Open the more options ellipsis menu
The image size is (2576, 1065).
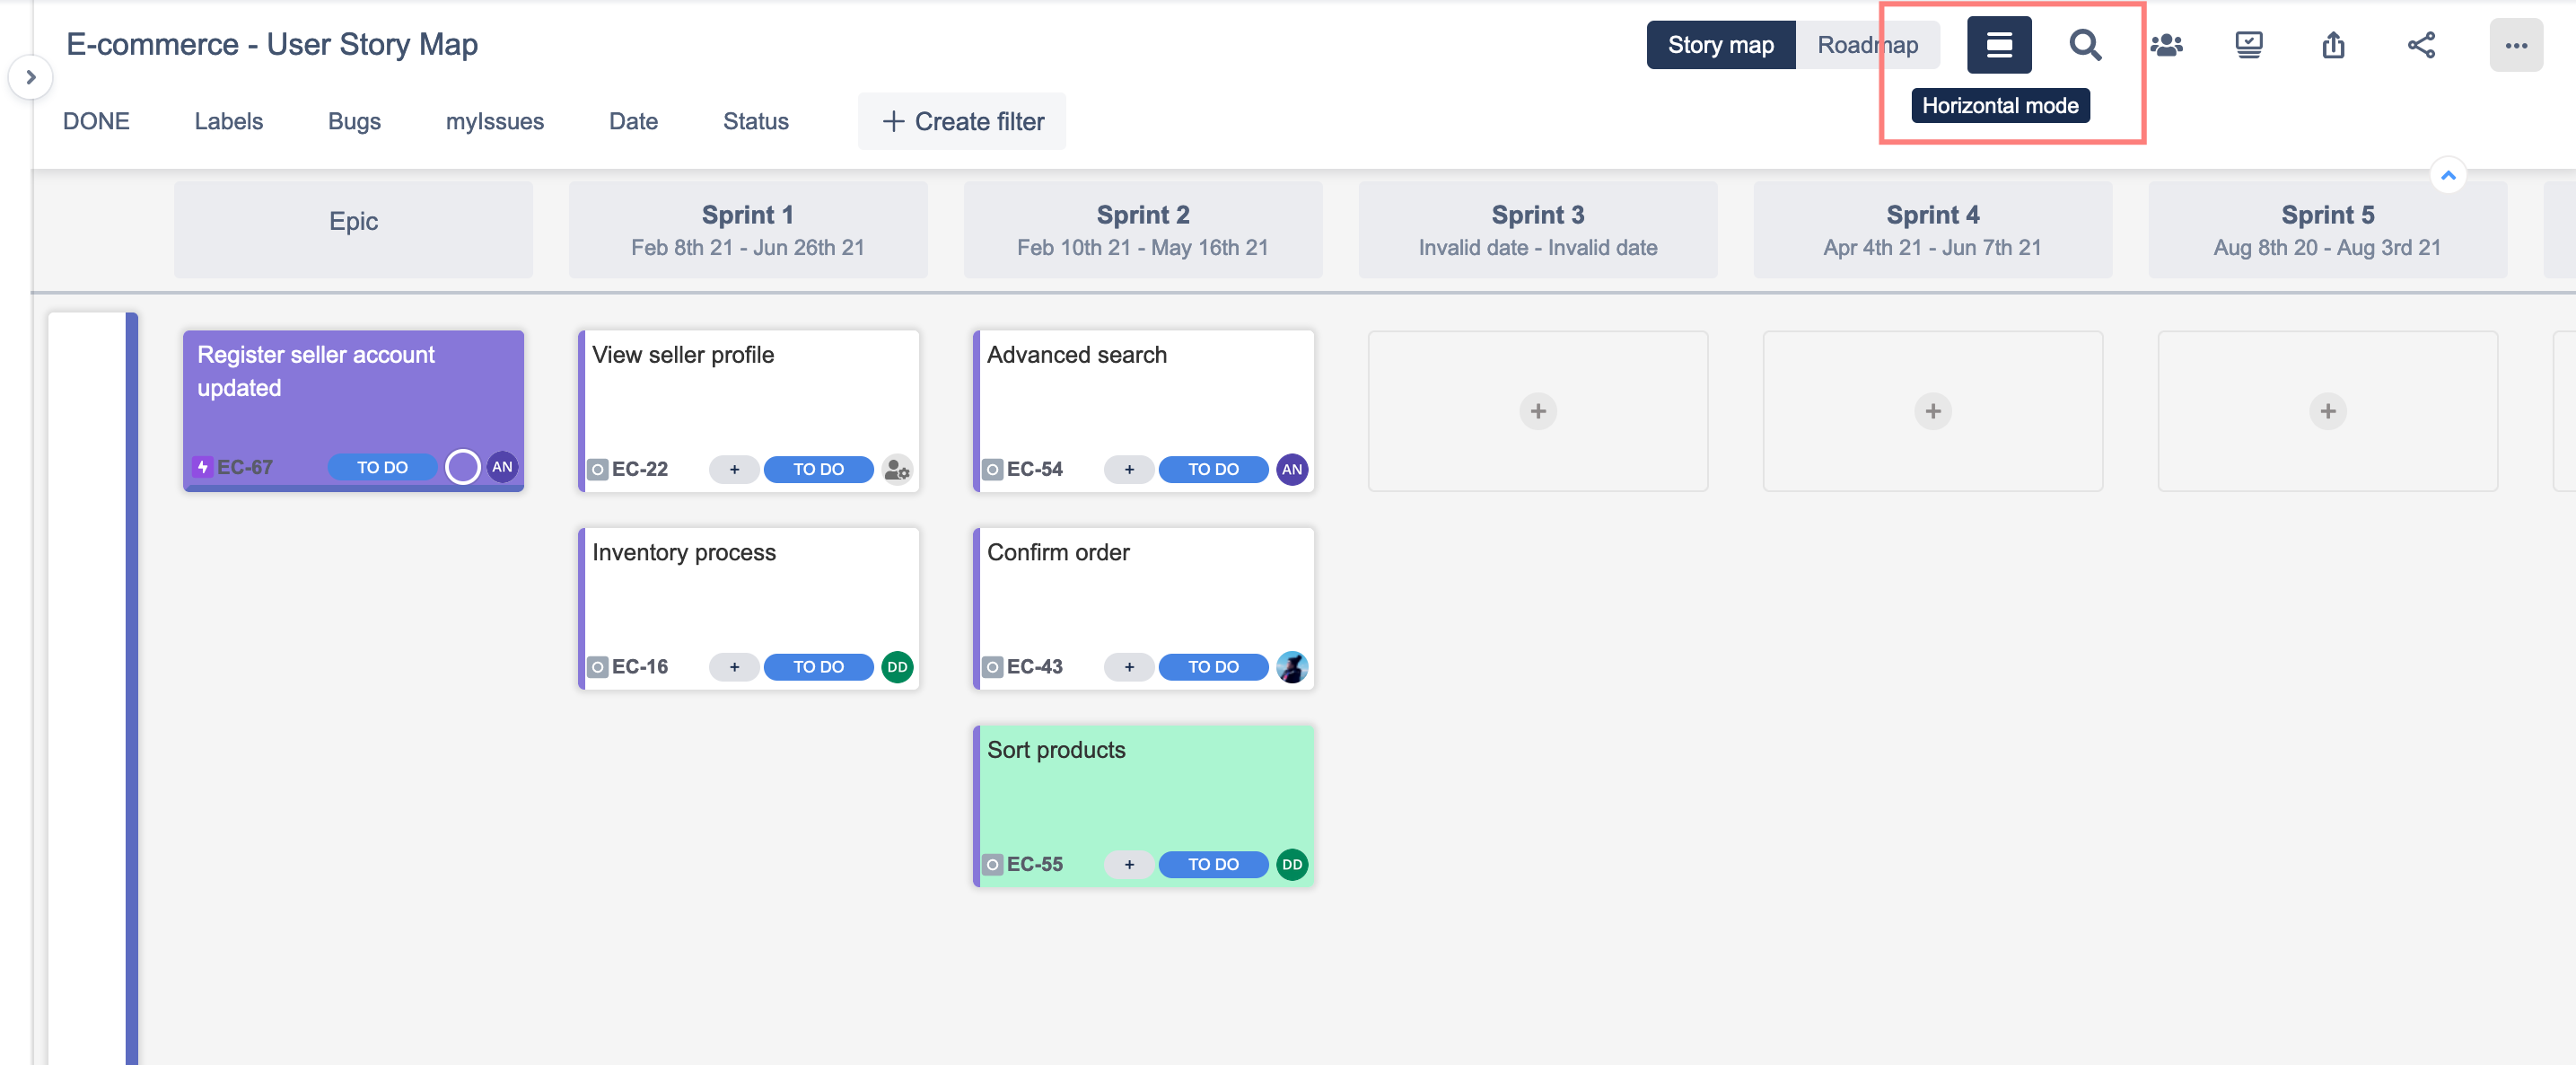pos(2515,45)
